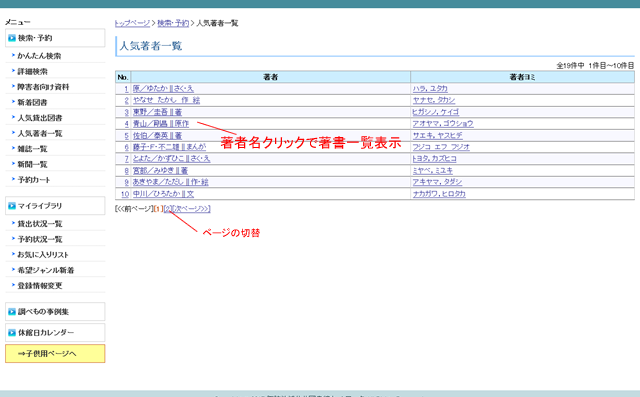Click the 次ページ>> pagination link
This screenshot has width=640, height=397.
[191, 209]
